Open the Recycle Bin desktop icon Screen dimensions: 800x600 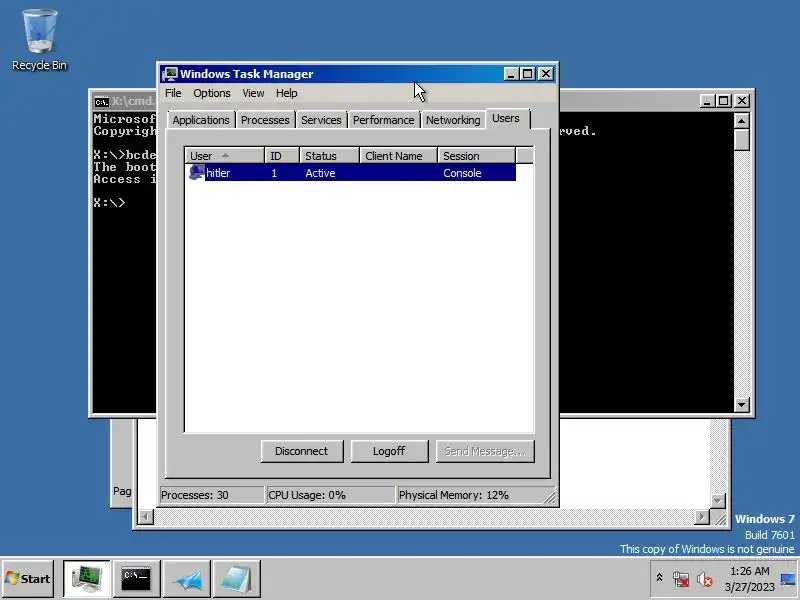coord(39,40)
